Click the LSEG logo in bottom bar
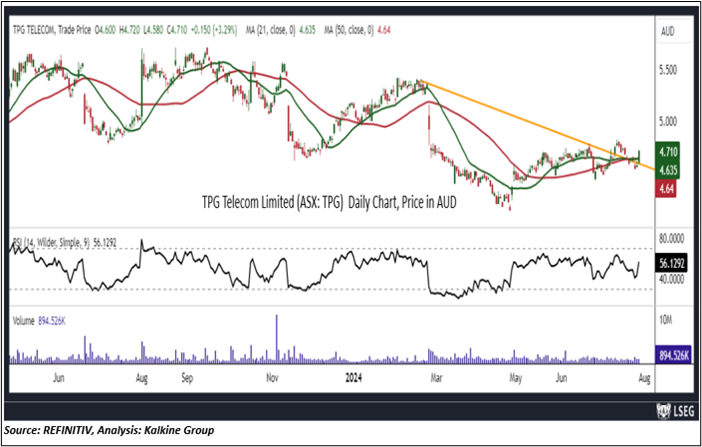Screen dimensions: 702x447 [675, 410]
